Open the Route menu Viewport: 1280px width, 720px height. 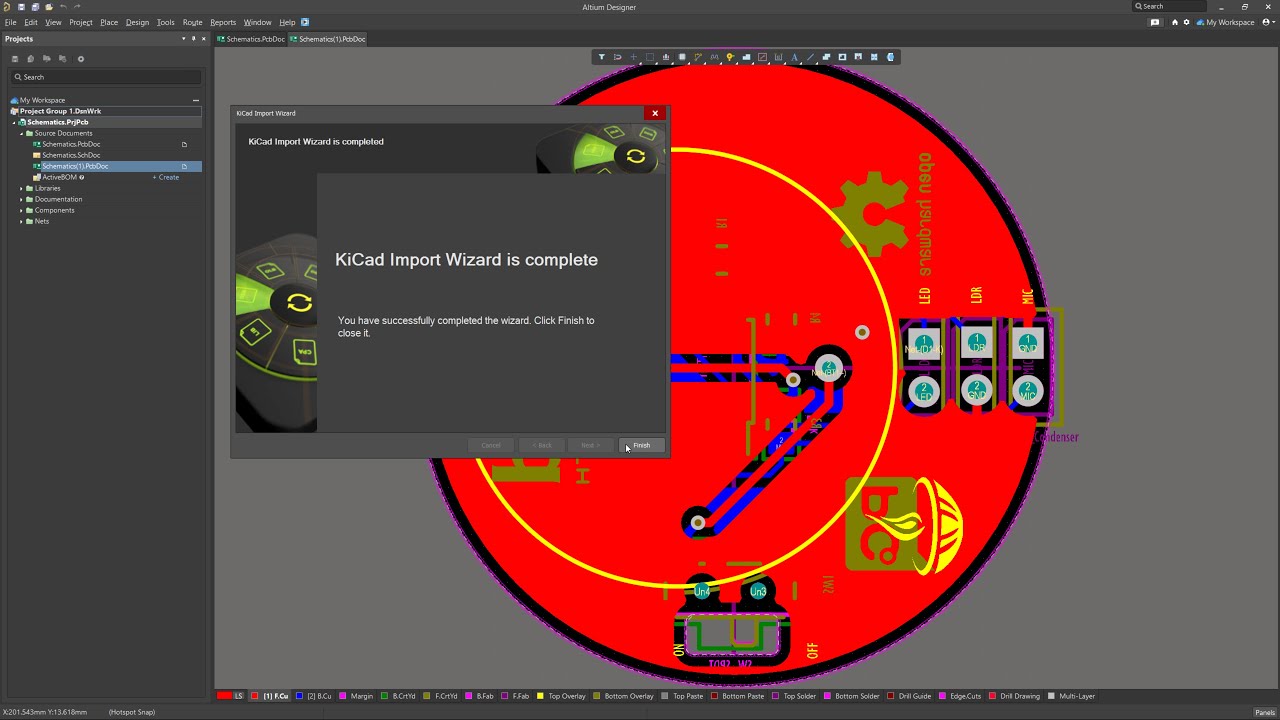click(192, 22)
